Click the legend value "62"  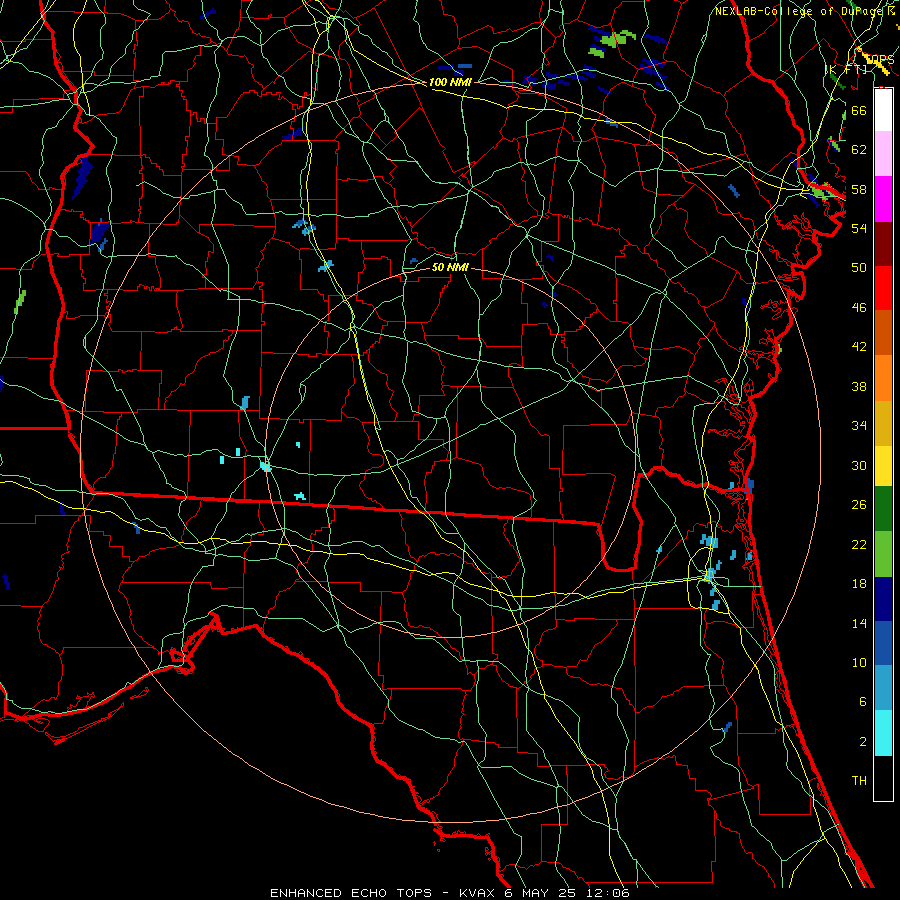859,150
